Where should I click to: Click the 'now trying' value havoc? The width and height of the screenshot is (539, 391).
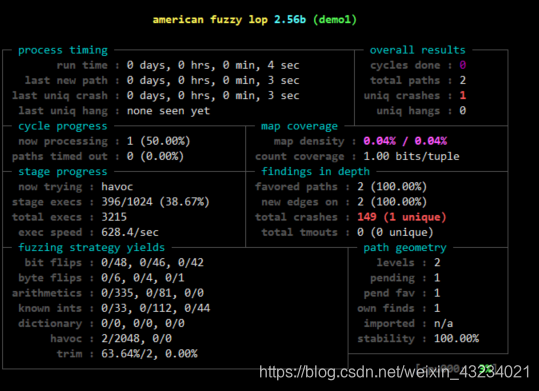point(117,187)
